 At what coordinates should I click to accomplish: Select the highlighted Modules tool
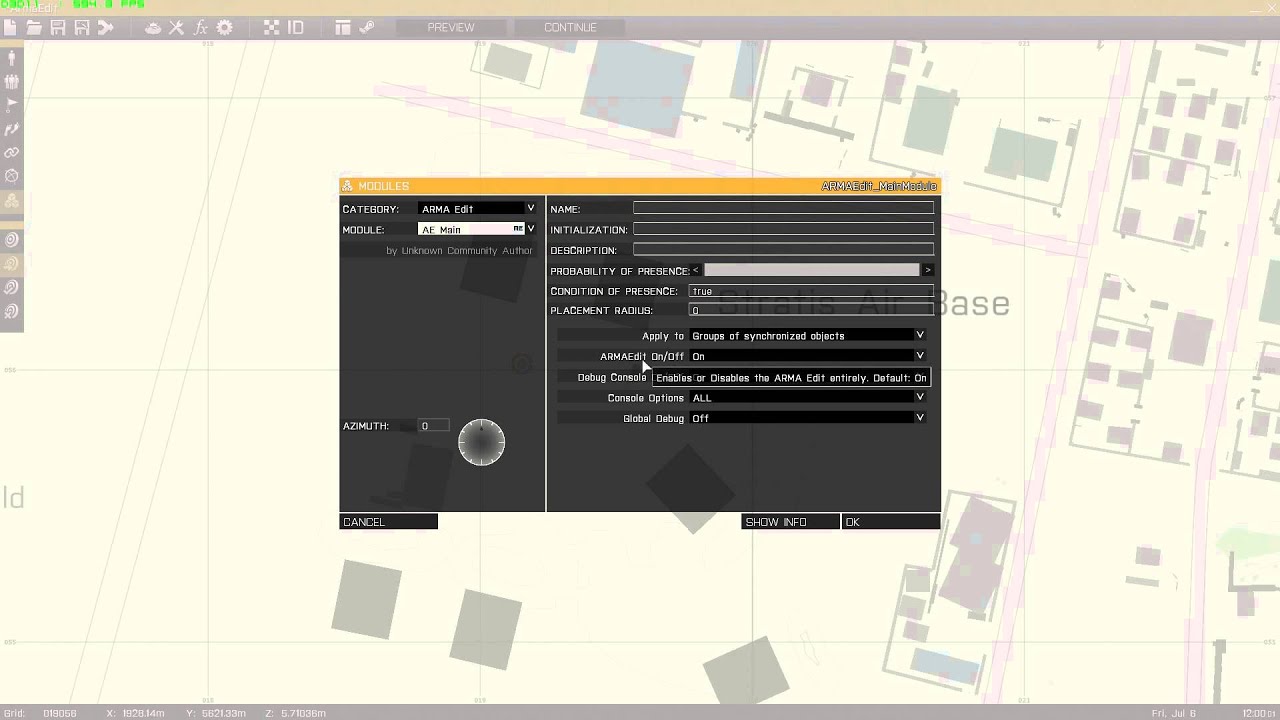tap(12, 200)
